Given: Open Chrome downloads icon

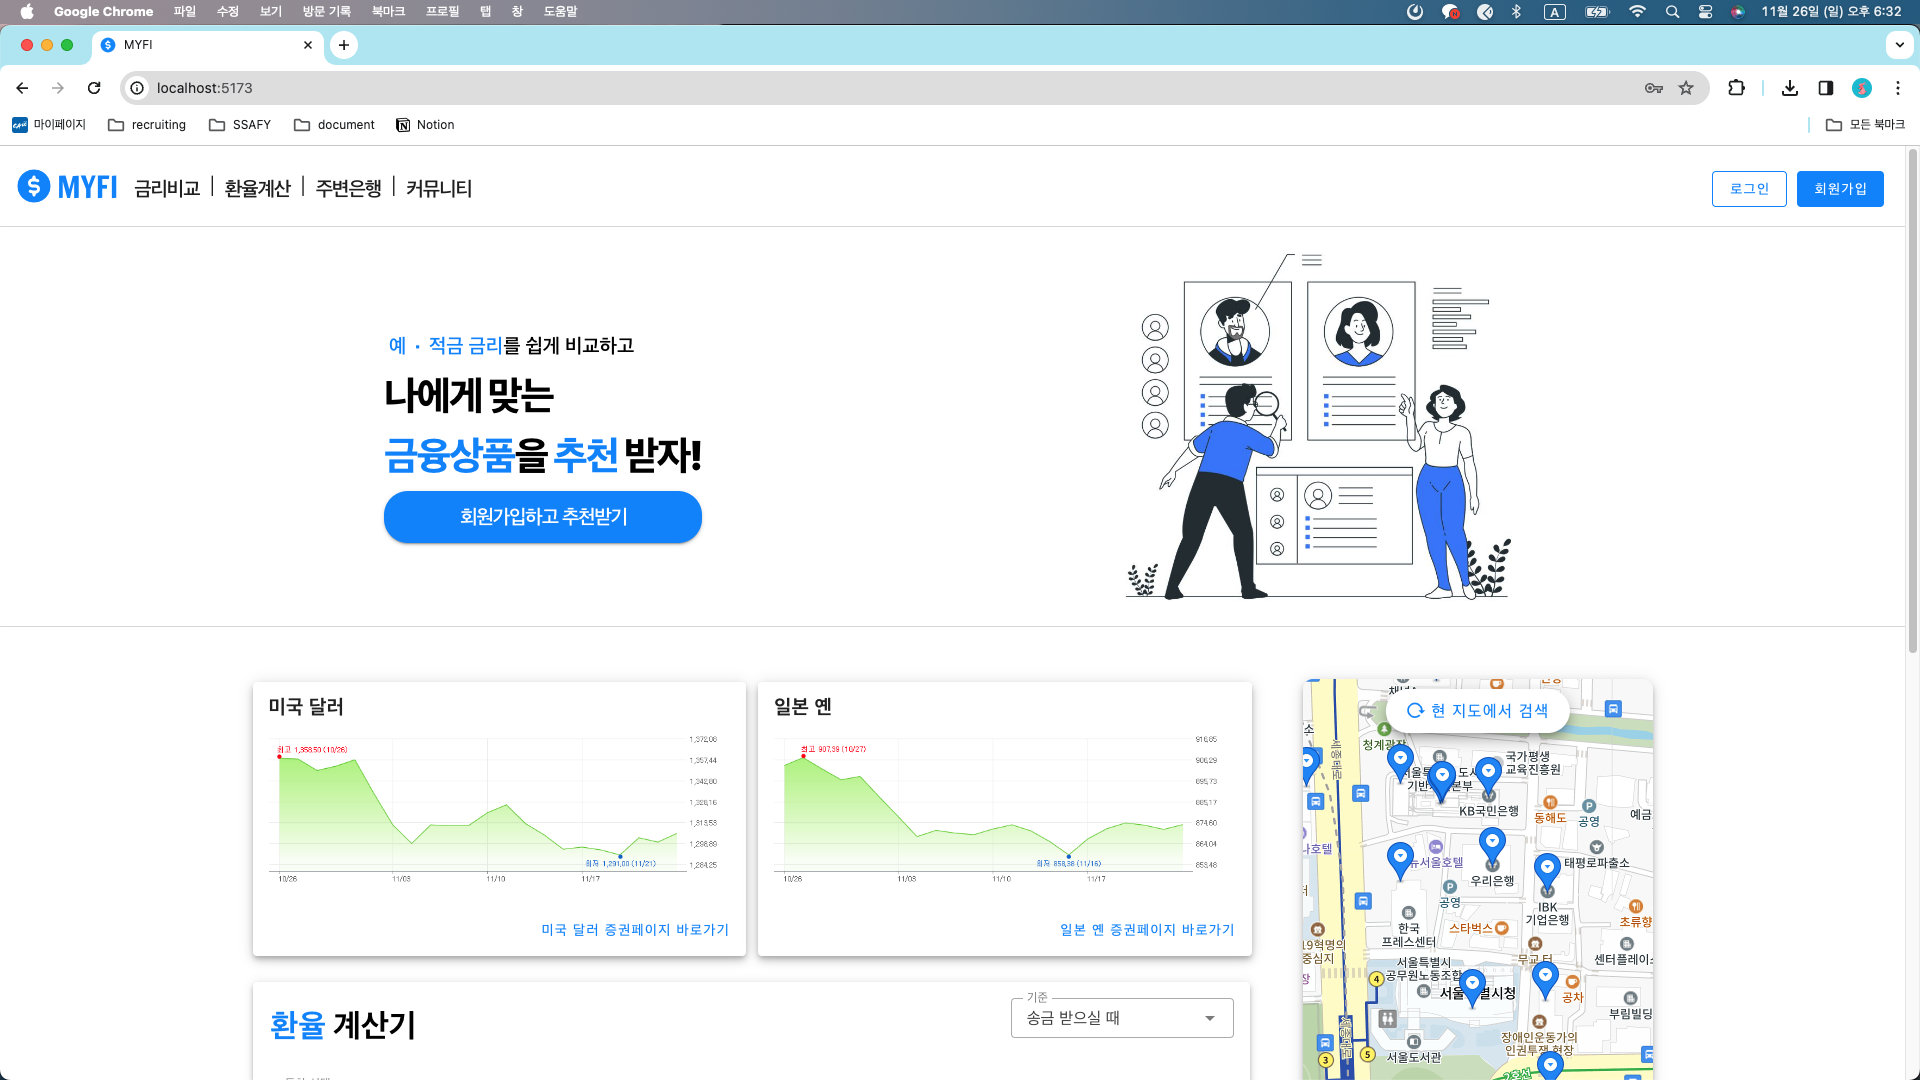Looking at the screenshot, I should (x=1790, y=88).
